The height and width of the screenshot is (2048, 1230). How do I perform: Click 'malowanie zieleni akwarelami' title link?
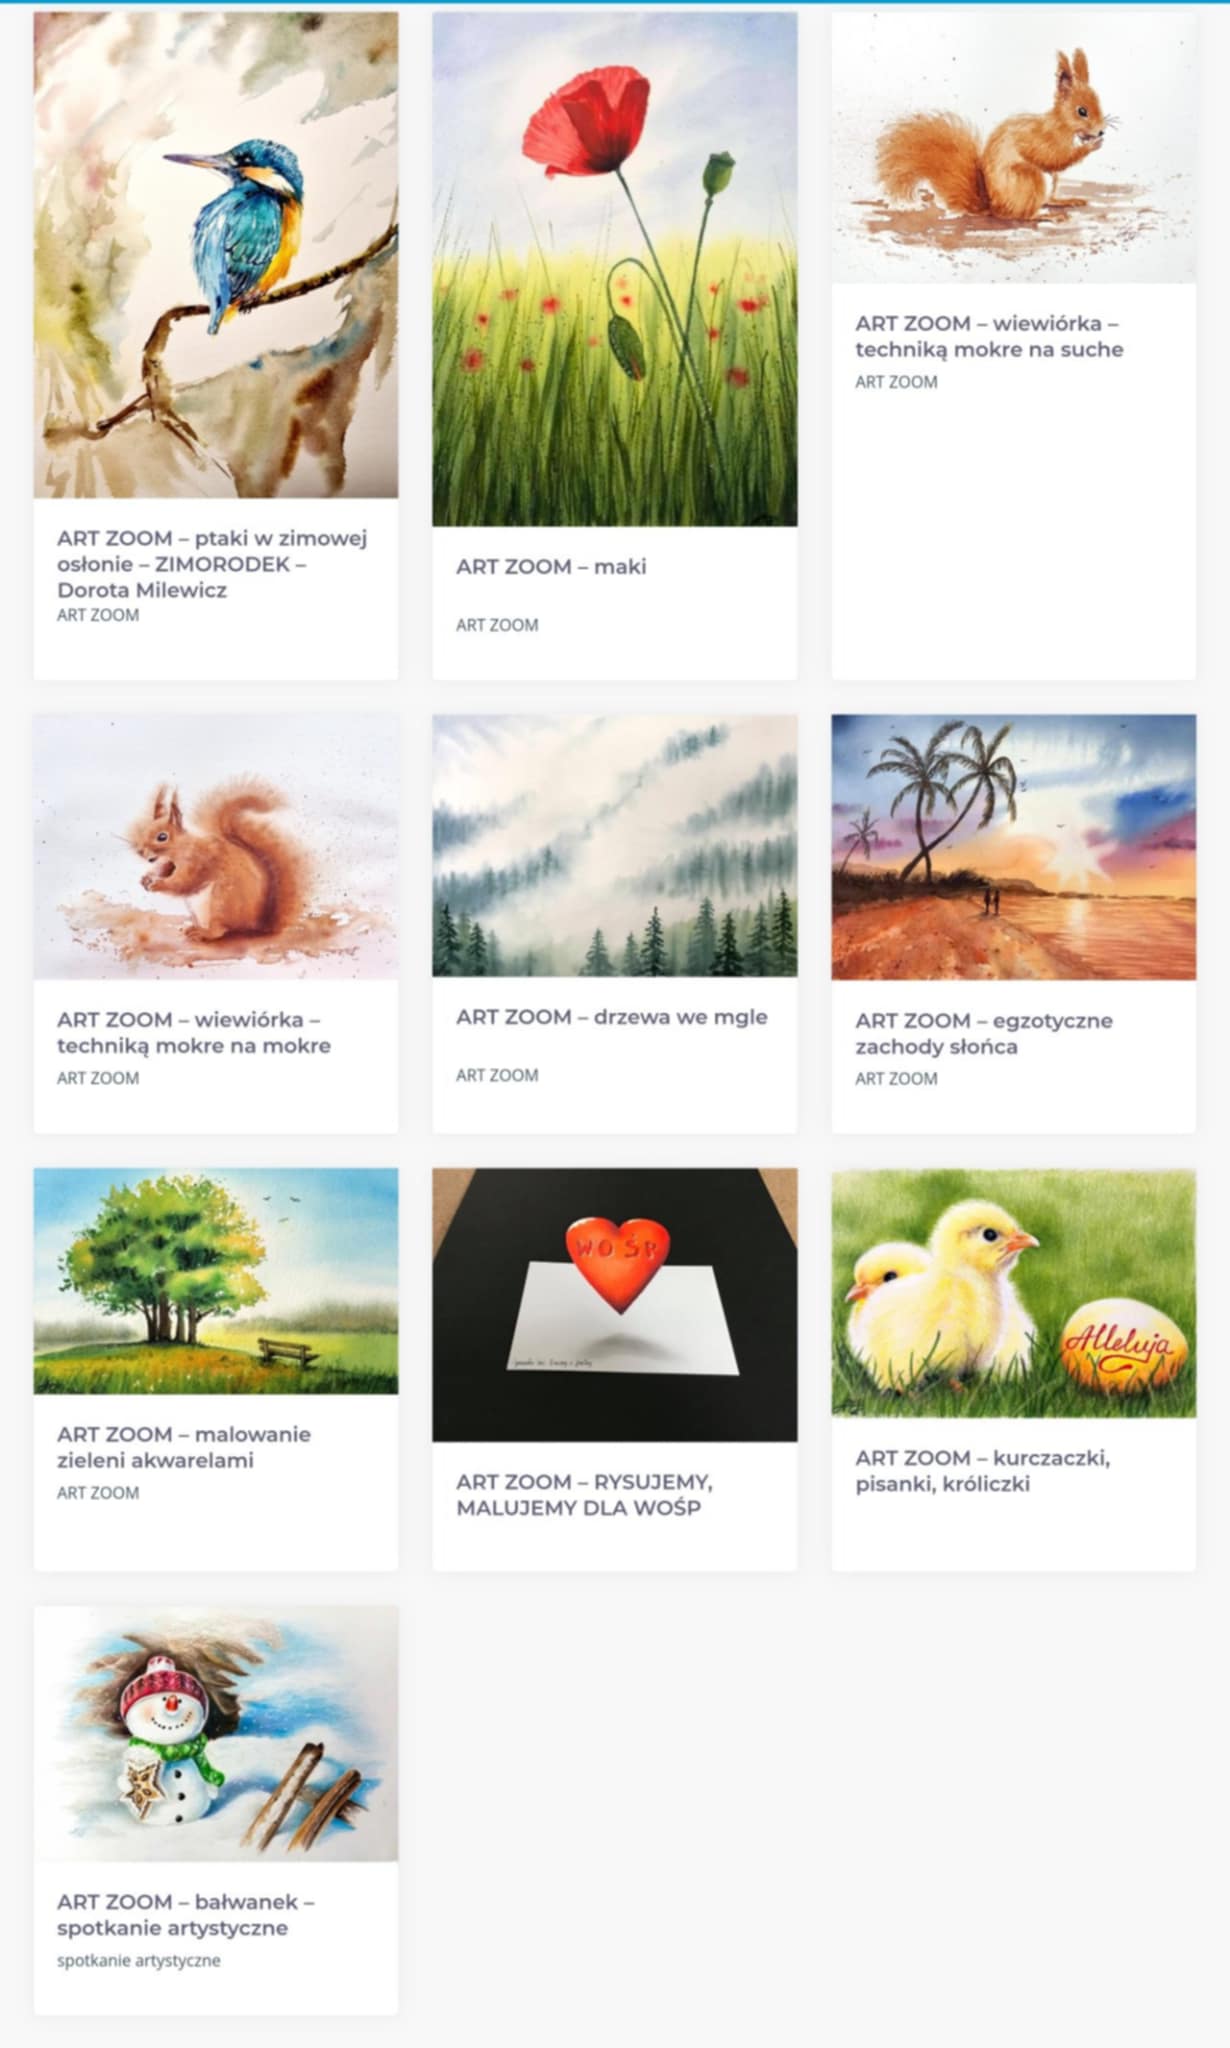[x=184, y=1447]
